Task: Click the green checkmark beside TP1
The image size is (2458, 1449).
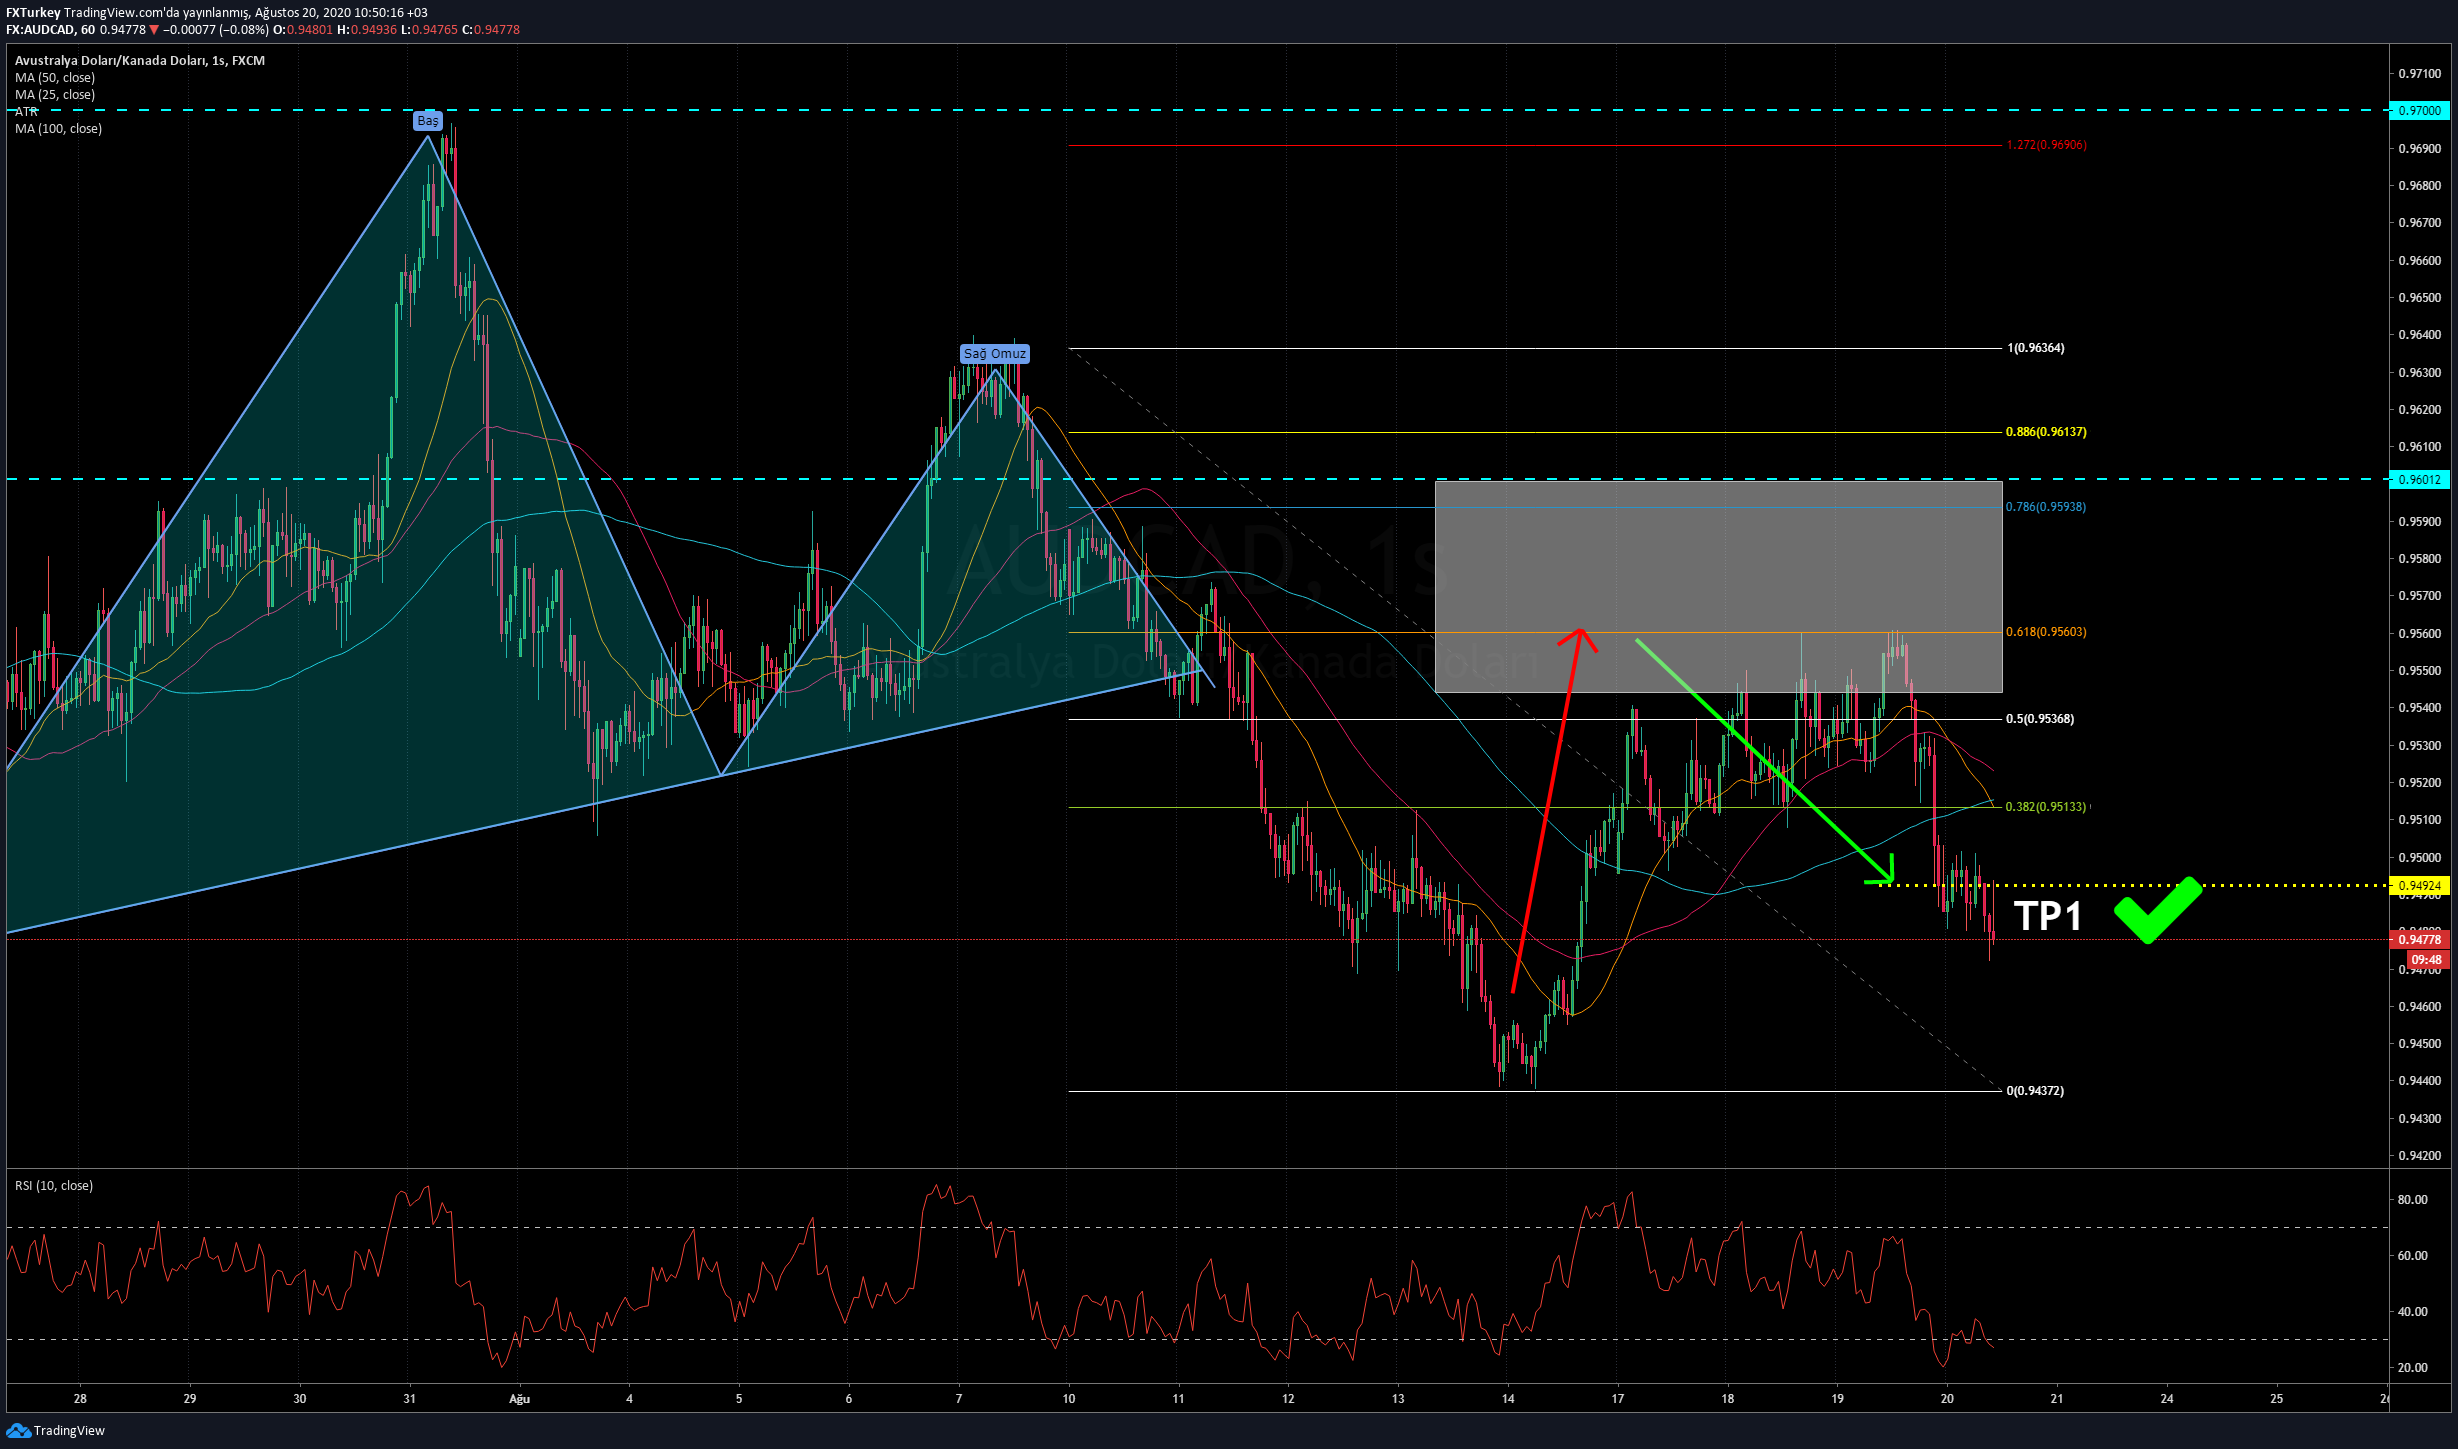Action: (2158, 910)
